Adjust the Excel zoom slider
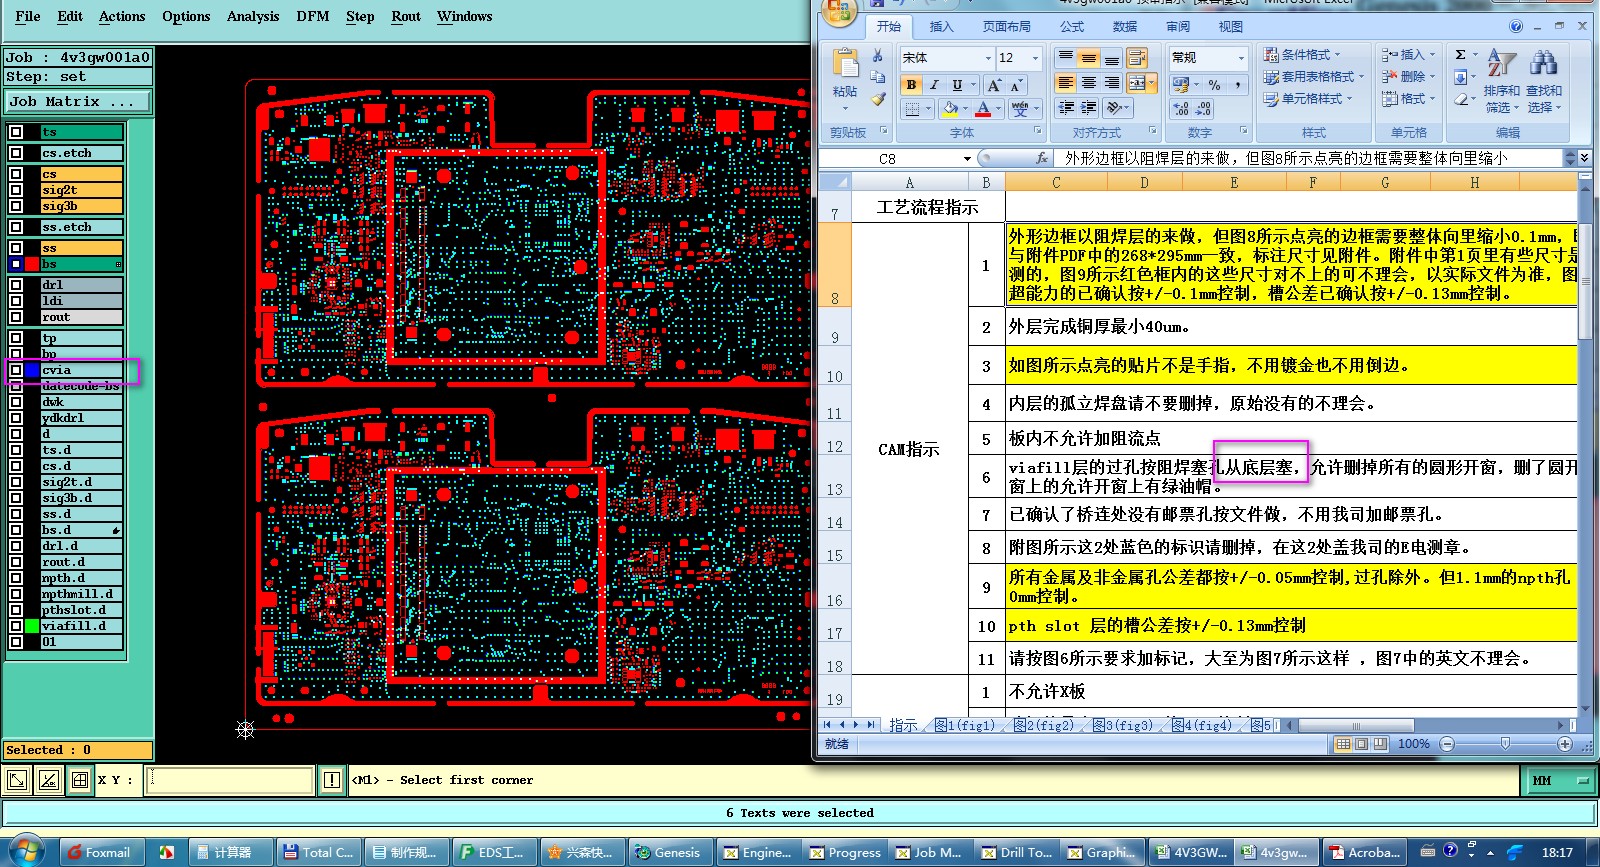 coord(1505,744)
